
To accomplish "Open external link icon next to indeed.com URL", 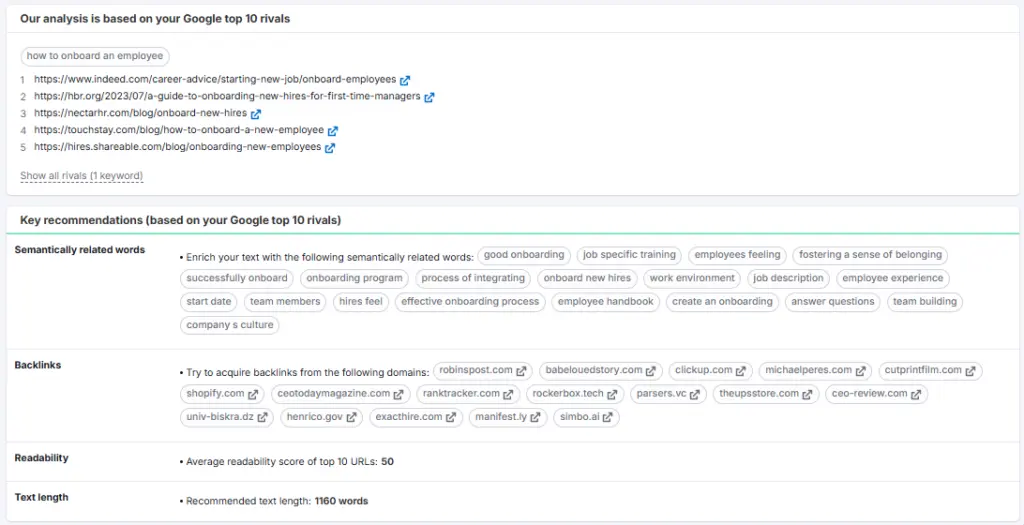I will pyautogui.click(x=405, y=80).
